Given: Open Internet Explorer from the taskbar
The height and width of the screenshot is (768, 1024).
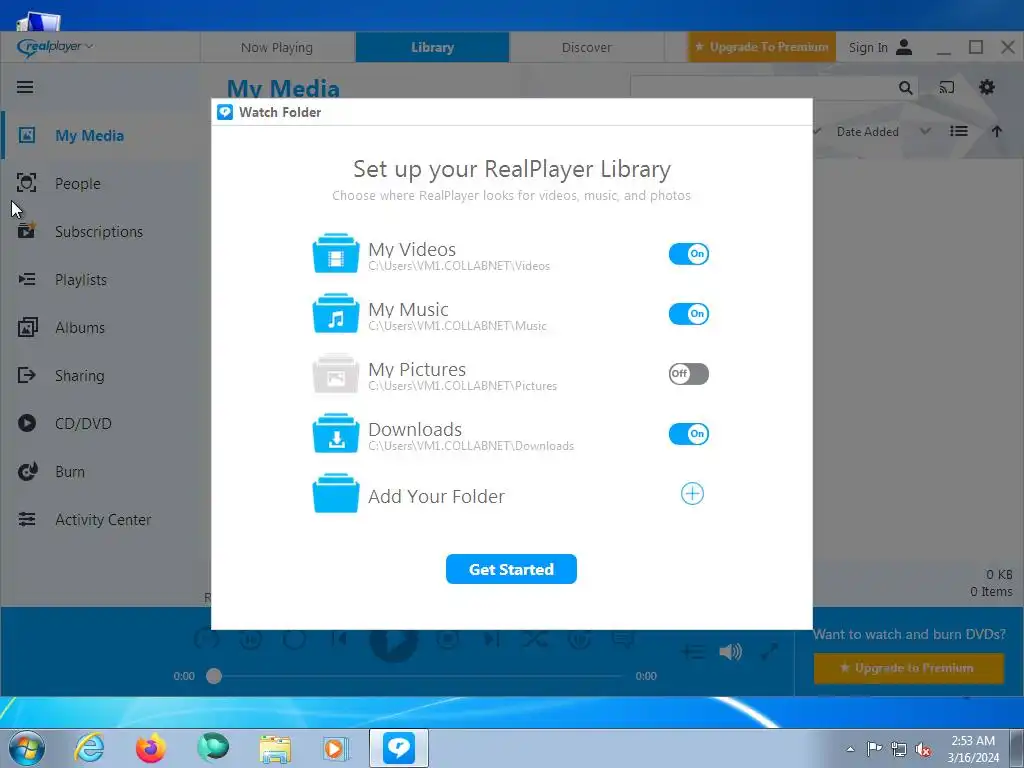Looking at the screenshot, I should point(89,748).
